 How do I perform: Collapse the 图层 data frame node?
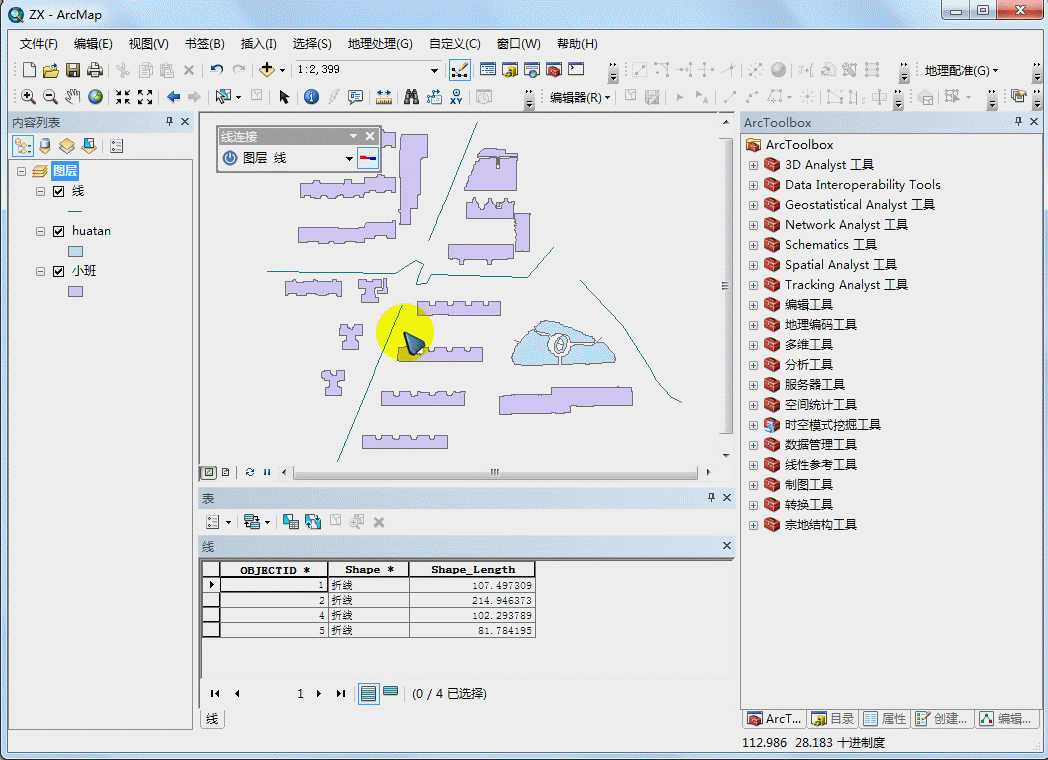pyautogui.click(x=21, y=171)
